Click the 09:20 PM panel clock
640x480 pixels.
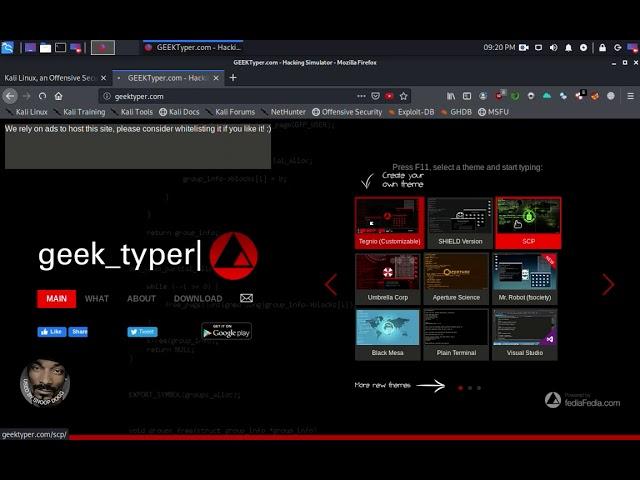click(x=499, y=47)
